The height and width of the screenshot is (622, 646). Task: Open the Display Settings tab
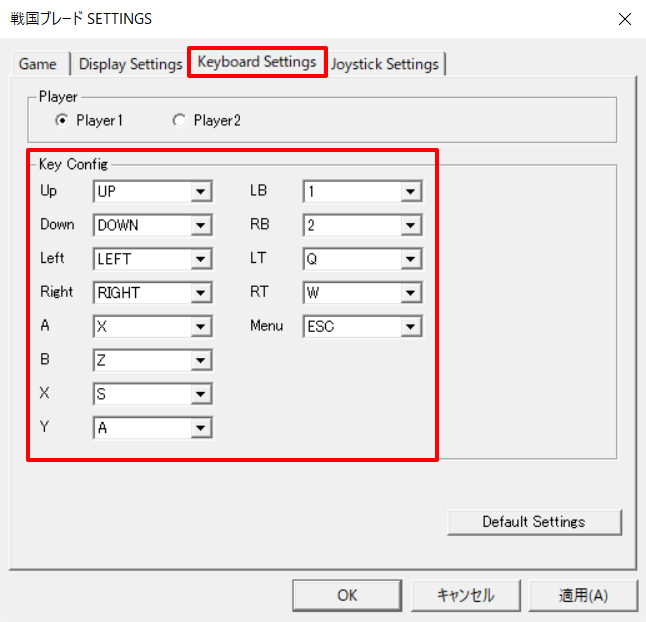pyautogui.click(x=130, y=64)
